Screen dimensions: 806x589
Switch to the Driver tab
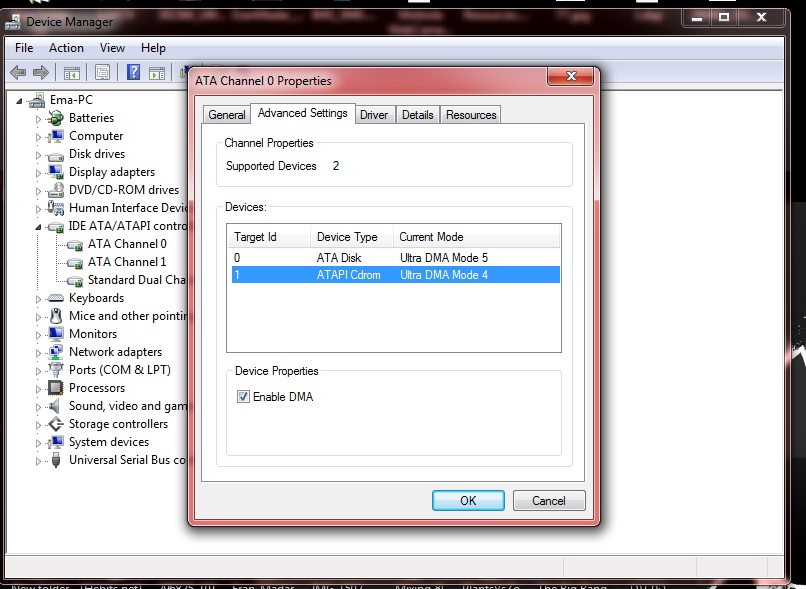(x=374, y=115)
